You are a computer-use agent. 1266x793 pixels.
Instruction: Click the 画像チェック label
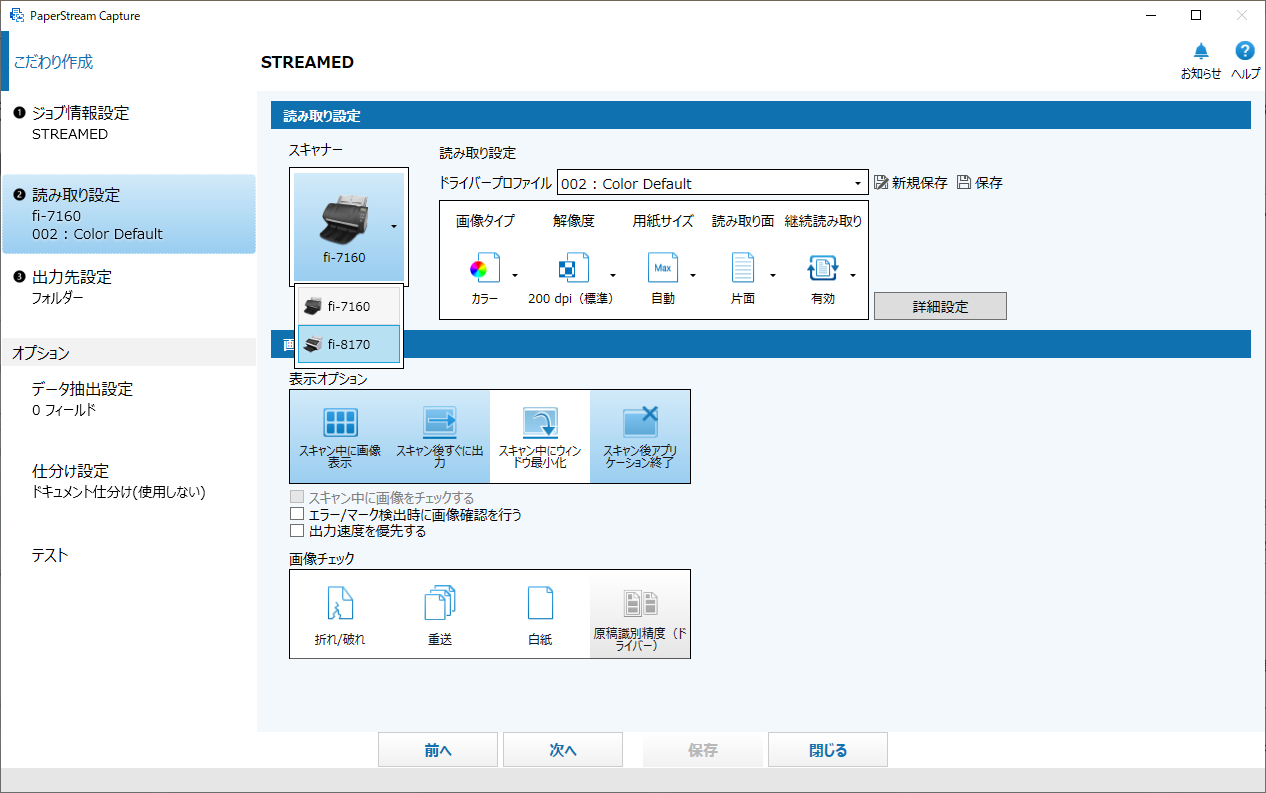pyautogui.click(x=322, y=558)
